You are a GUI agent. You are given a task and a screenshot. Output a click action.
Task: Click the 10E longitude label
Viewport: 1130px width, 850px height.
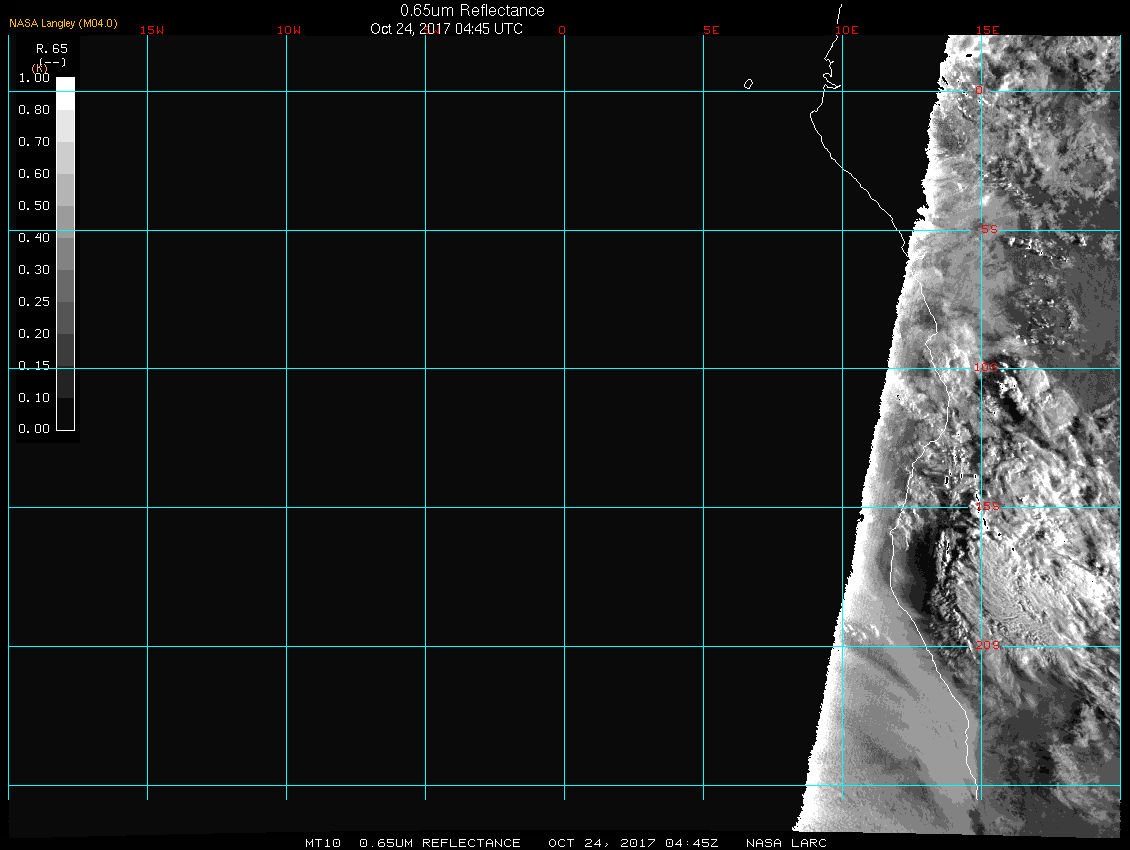tap(847, 30)
